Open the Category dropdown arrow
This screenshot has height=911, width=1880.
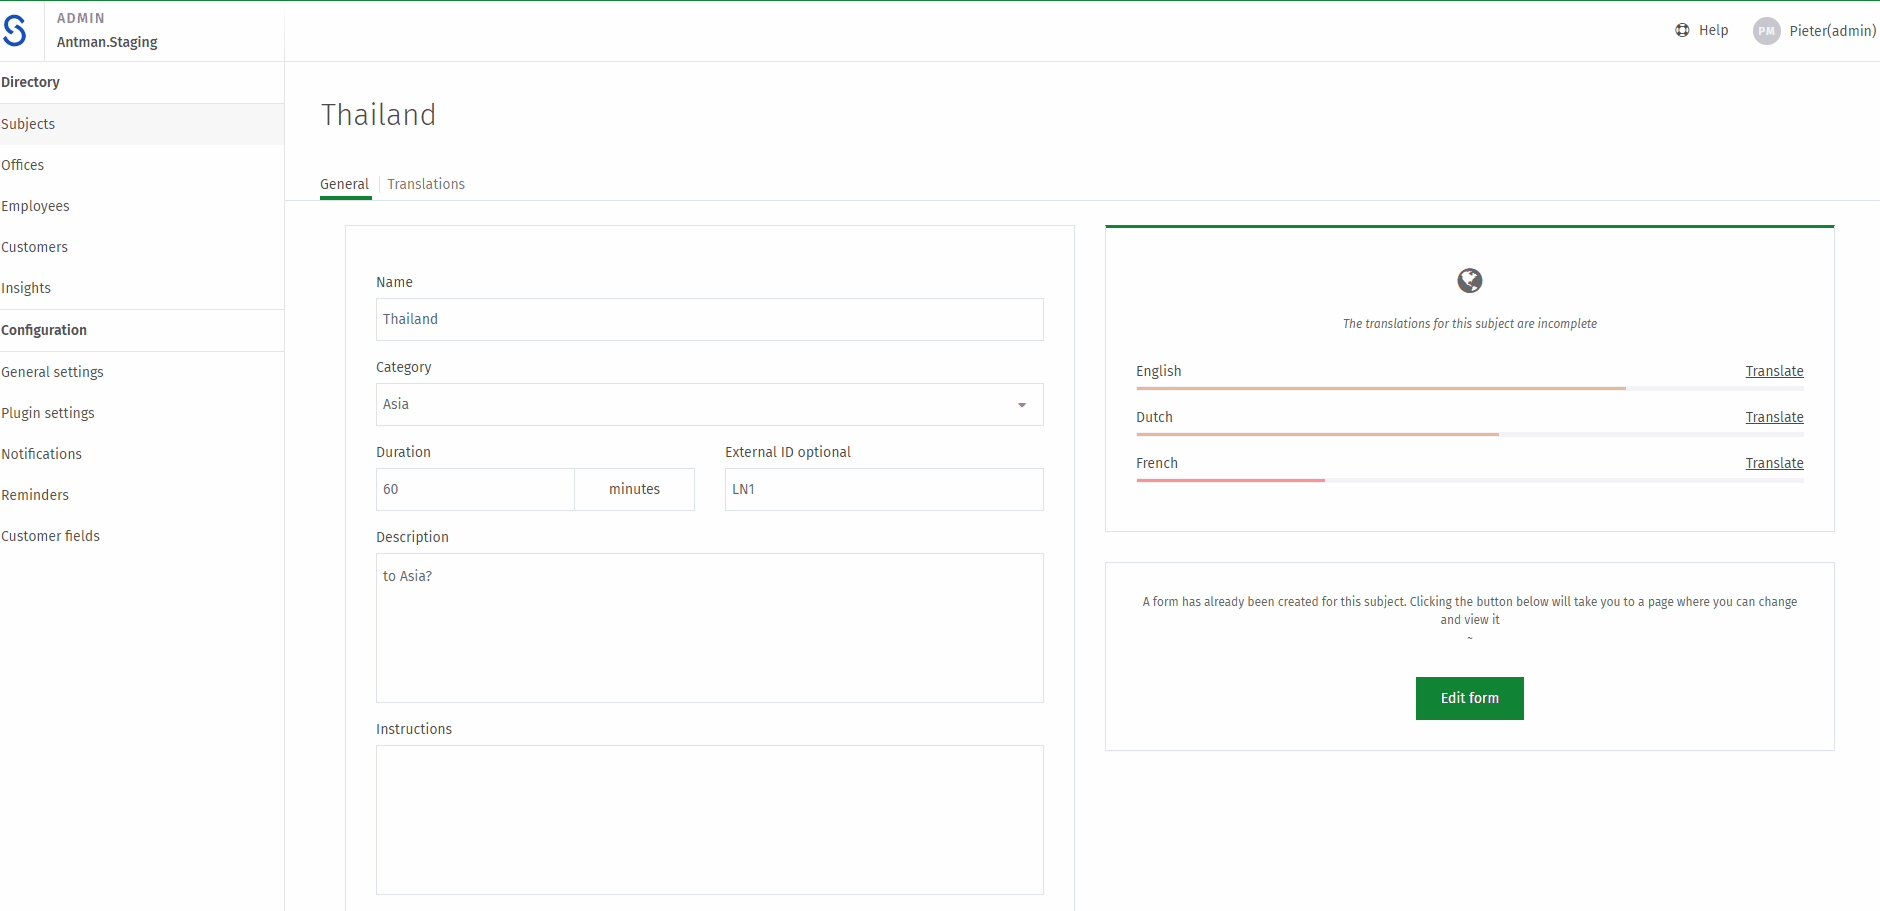[x=1022, y=405]
